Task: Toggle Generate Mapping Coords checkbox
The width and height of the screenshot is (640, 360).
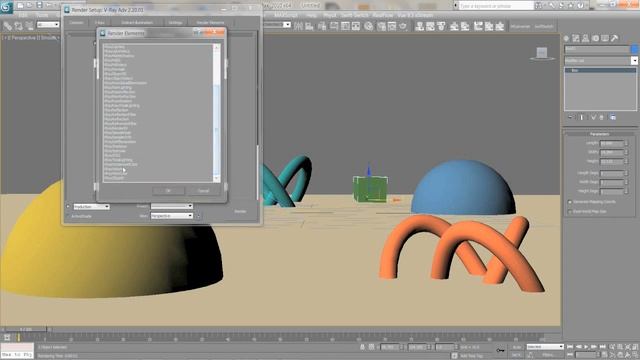Action: 570,202
